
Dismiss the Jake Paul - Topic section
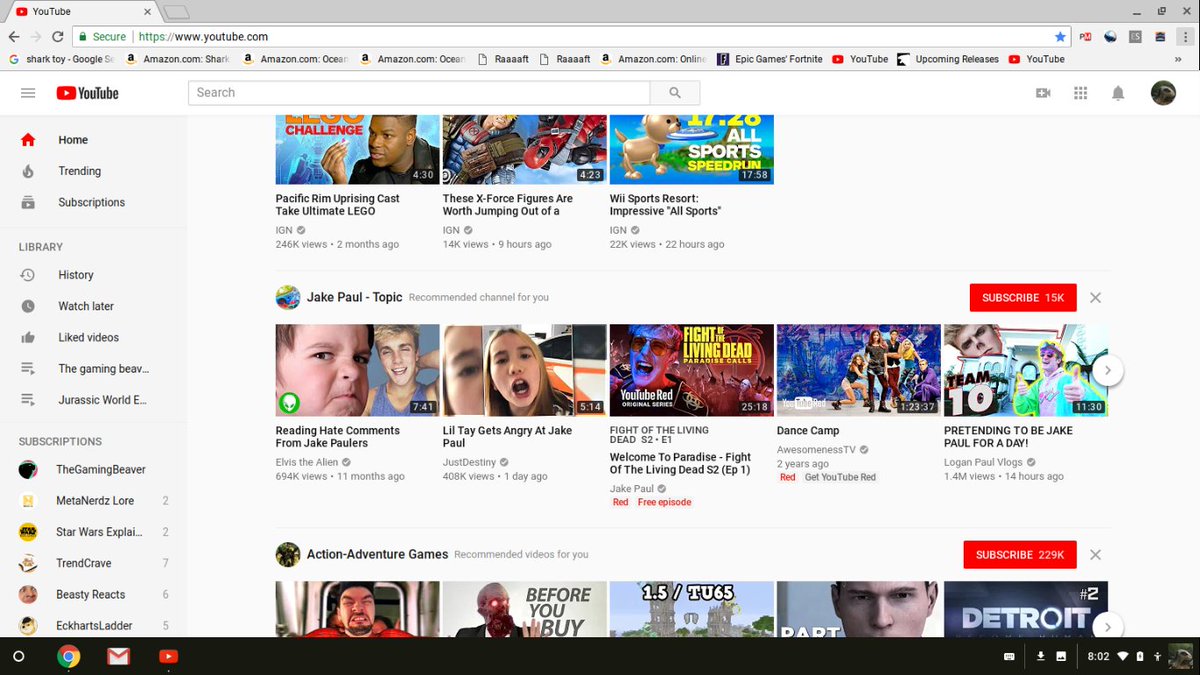tap(1095, 298)
